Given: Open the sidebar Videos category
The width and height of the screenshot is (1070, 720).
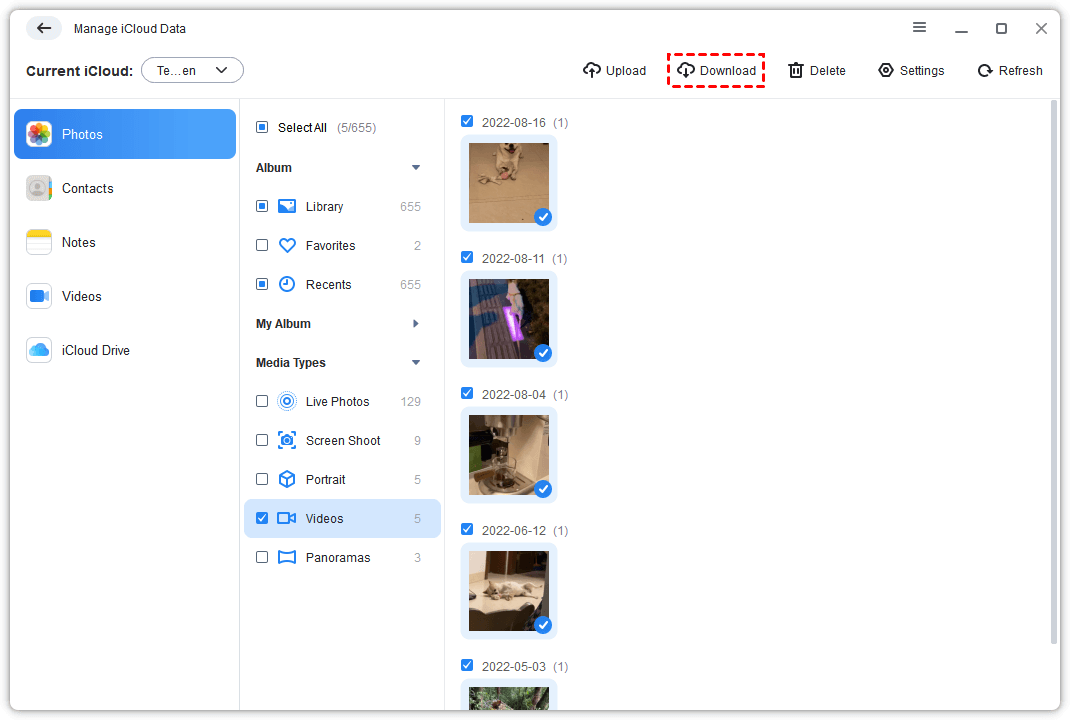Looking at the screenshot, I should coord(125,296).
